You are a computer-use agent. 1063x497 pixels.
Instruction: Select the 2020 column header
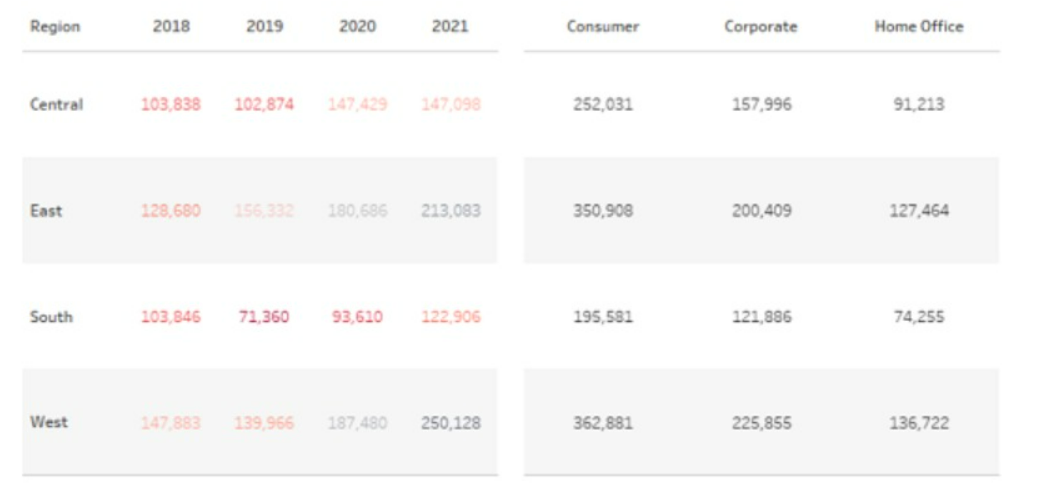click(357, 27)
